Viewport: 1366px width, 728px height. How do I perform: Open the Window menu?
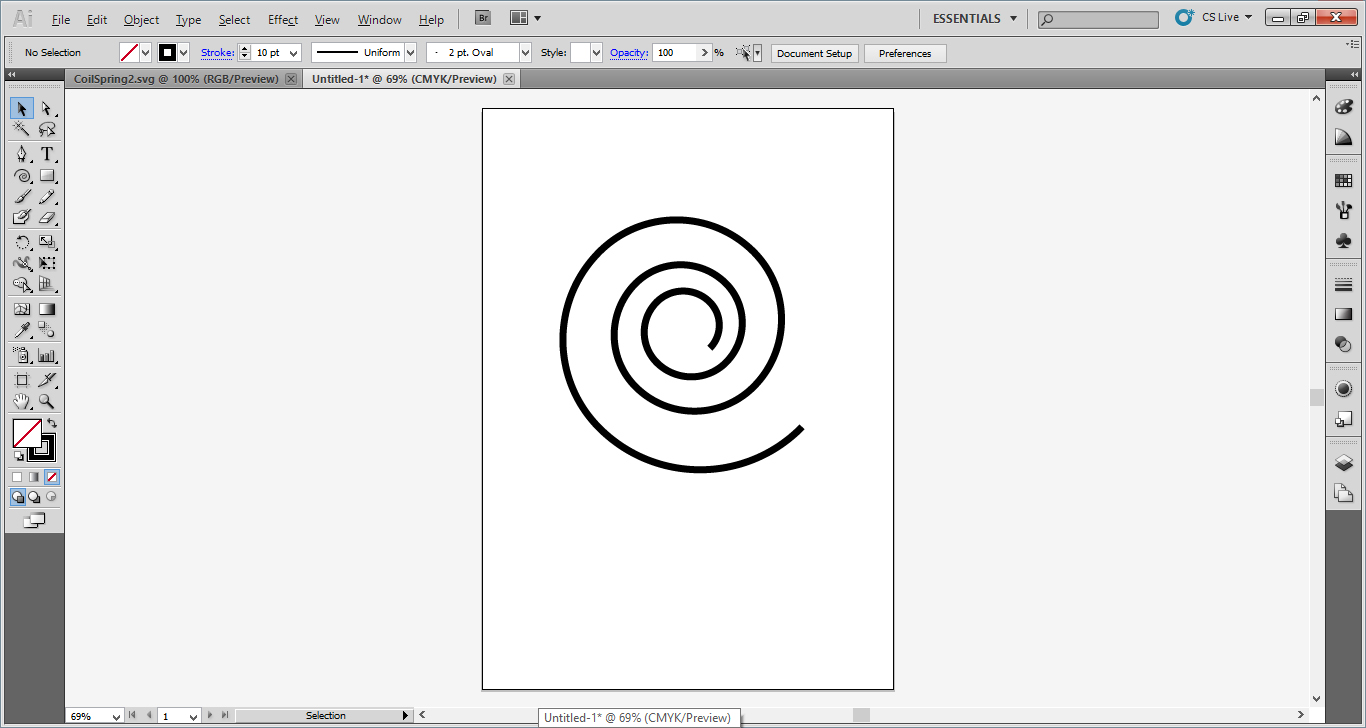380,20
